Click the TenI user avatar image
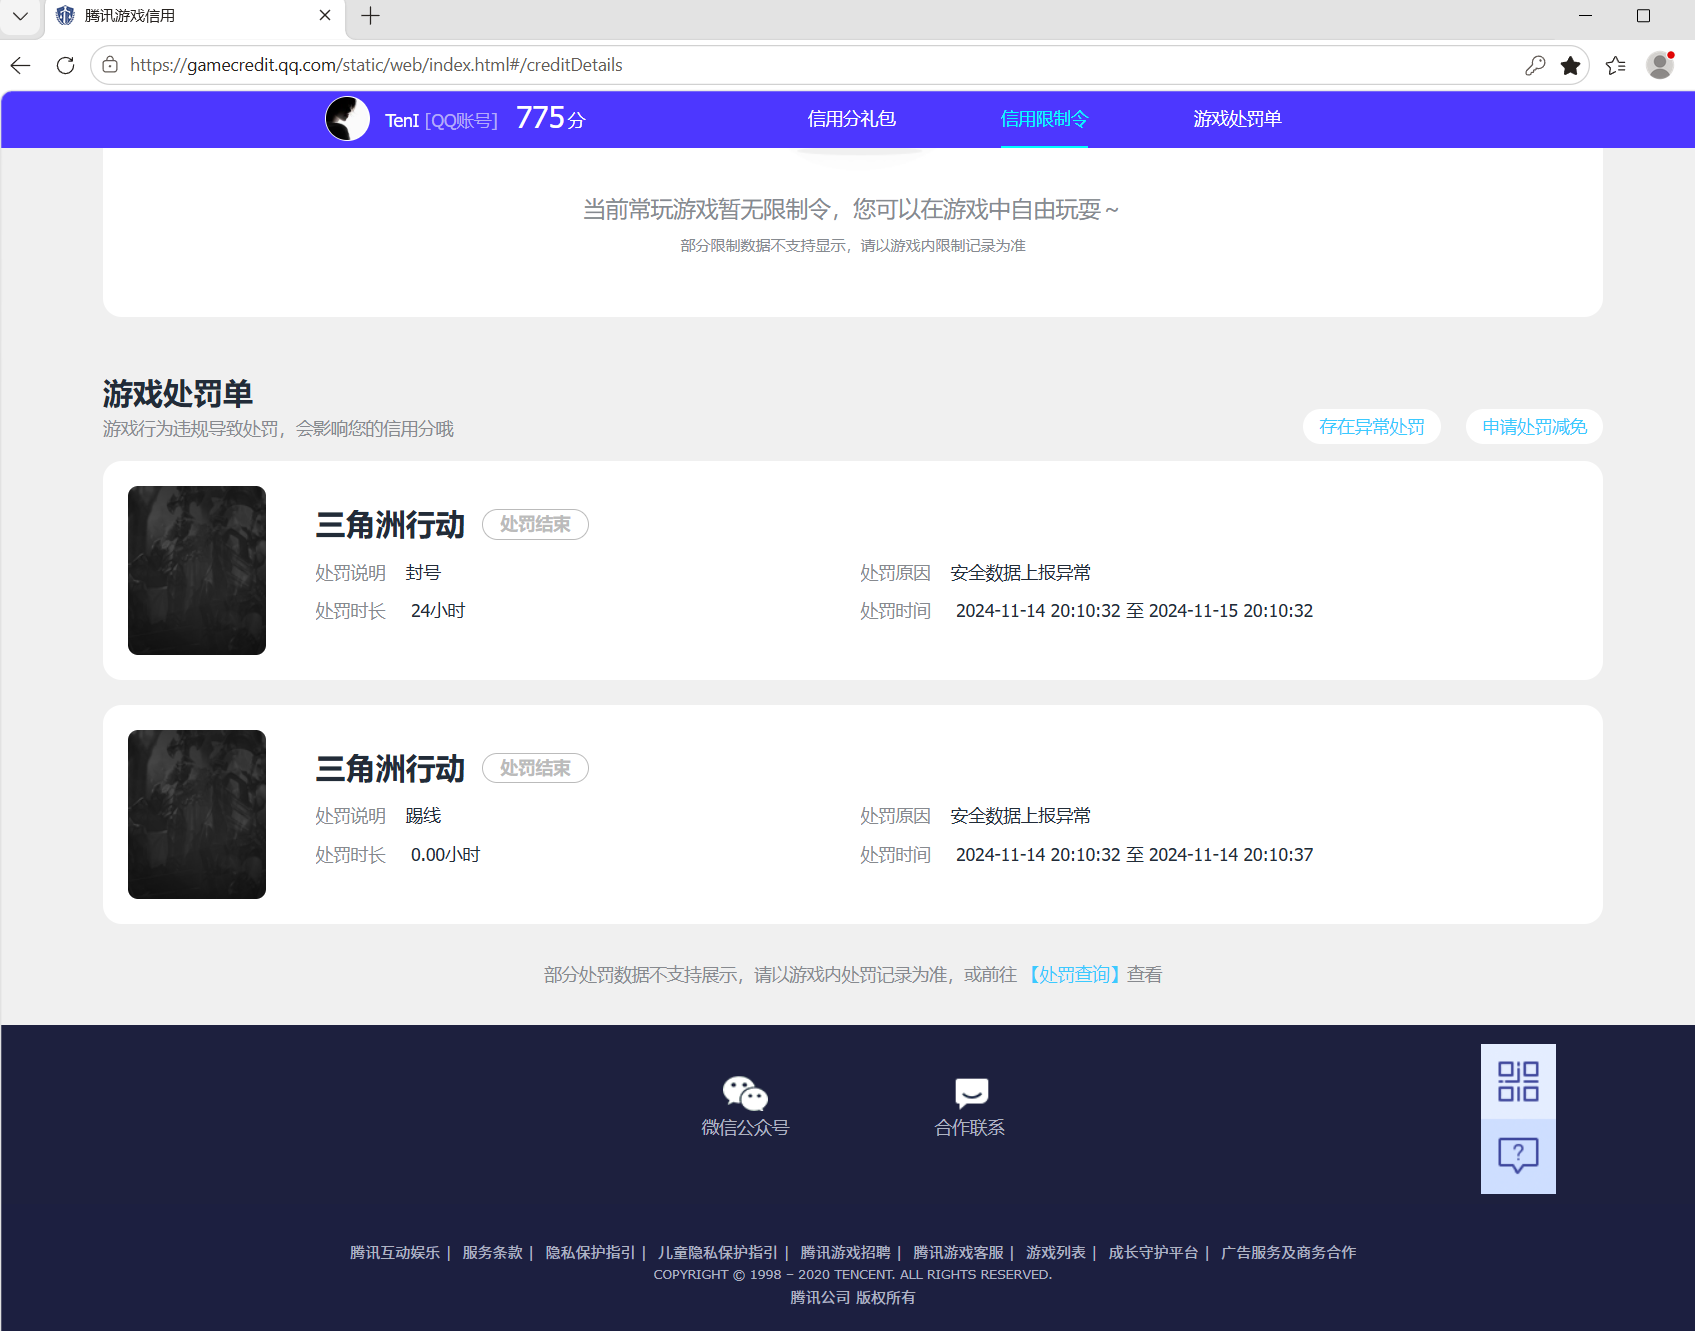 click(348, 119)
